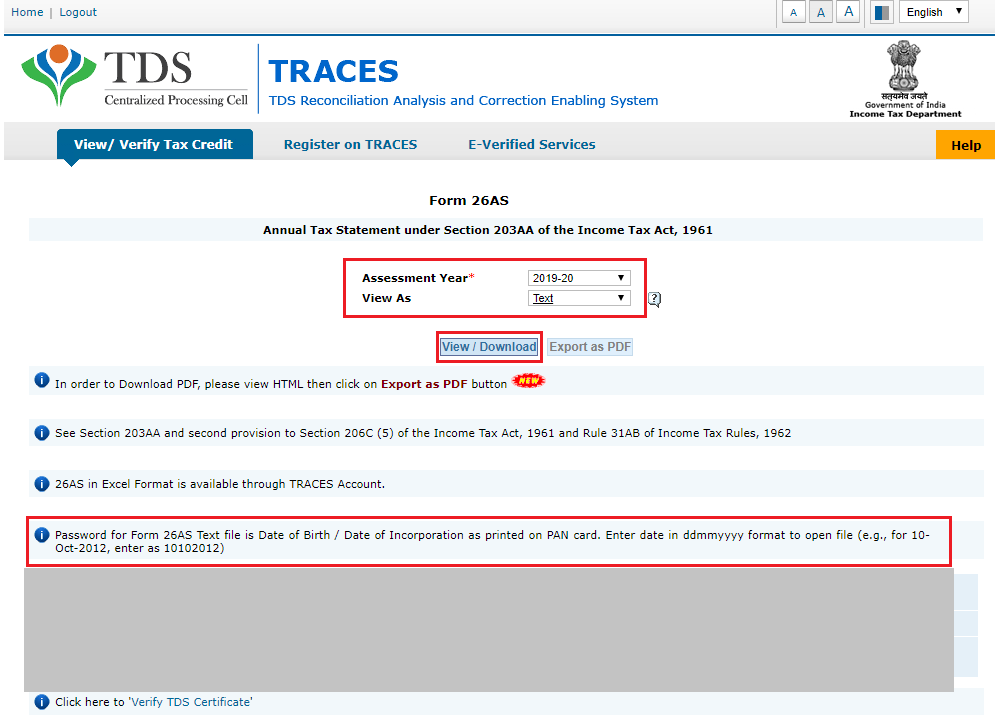Click the Help button
Screen dimensions: 995x723
964,144
